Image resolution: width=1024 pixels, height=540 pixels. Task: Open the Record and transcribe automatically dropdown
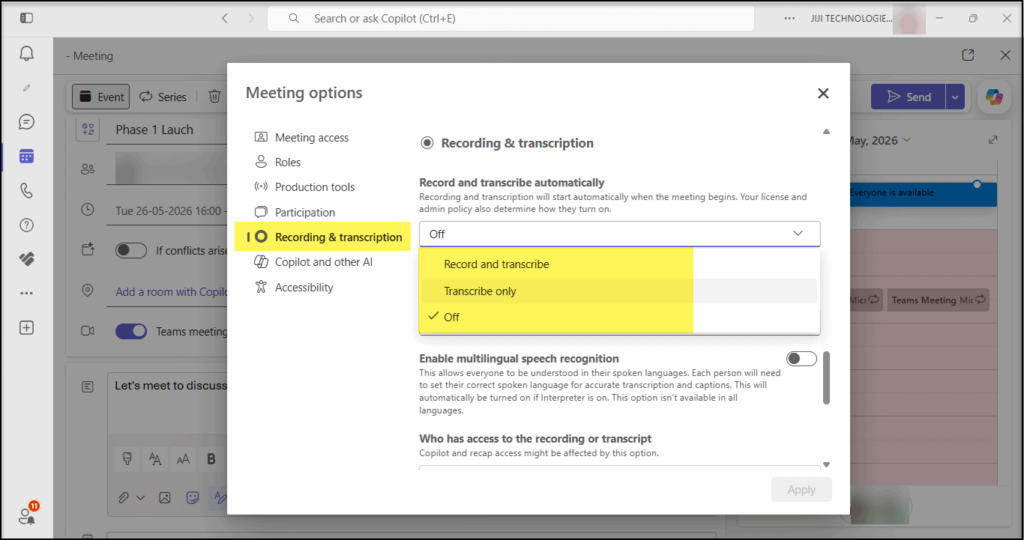click(619, 234)
